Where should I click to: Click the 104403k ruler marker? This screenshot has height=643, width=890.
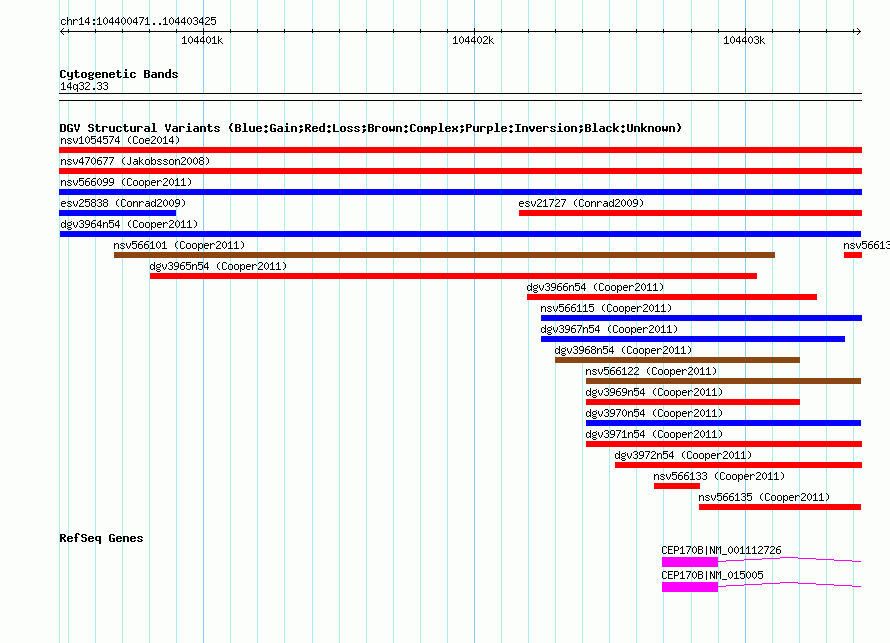click(x=744, y=40)
